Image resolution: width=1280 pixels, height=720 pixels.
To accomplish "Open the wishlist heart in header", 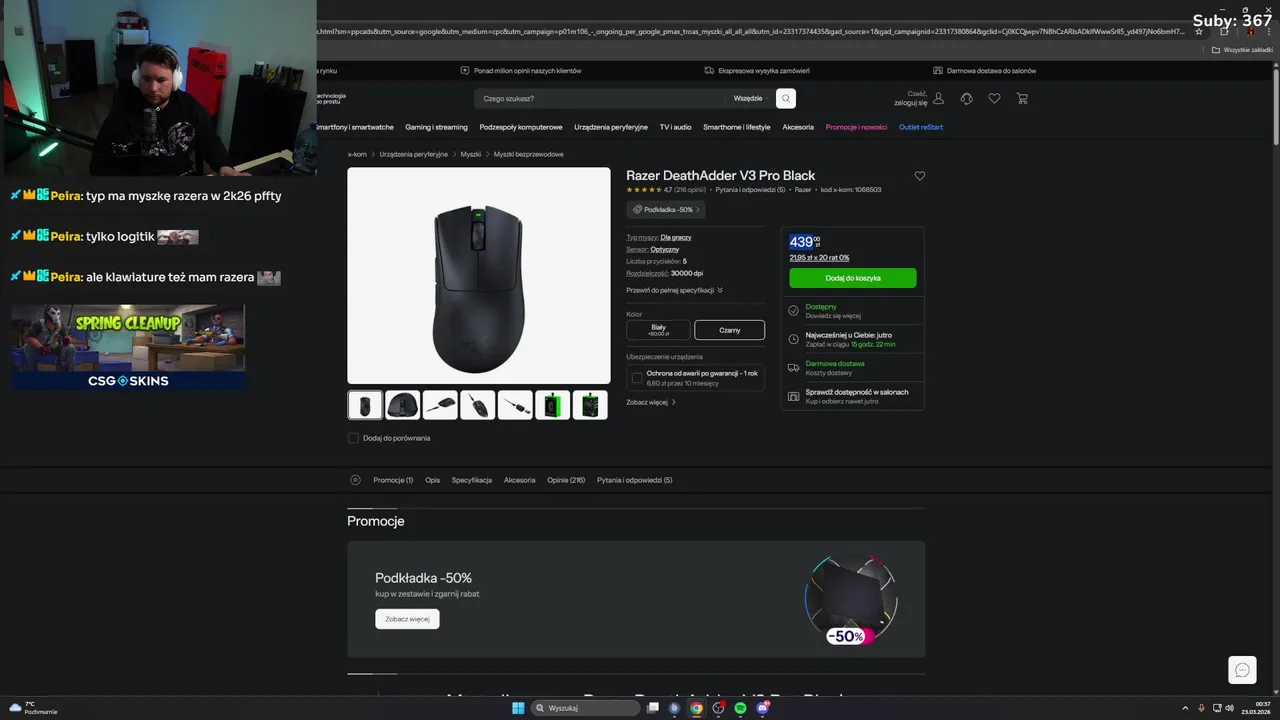I will pyautogui.click(x=994, y=98).
